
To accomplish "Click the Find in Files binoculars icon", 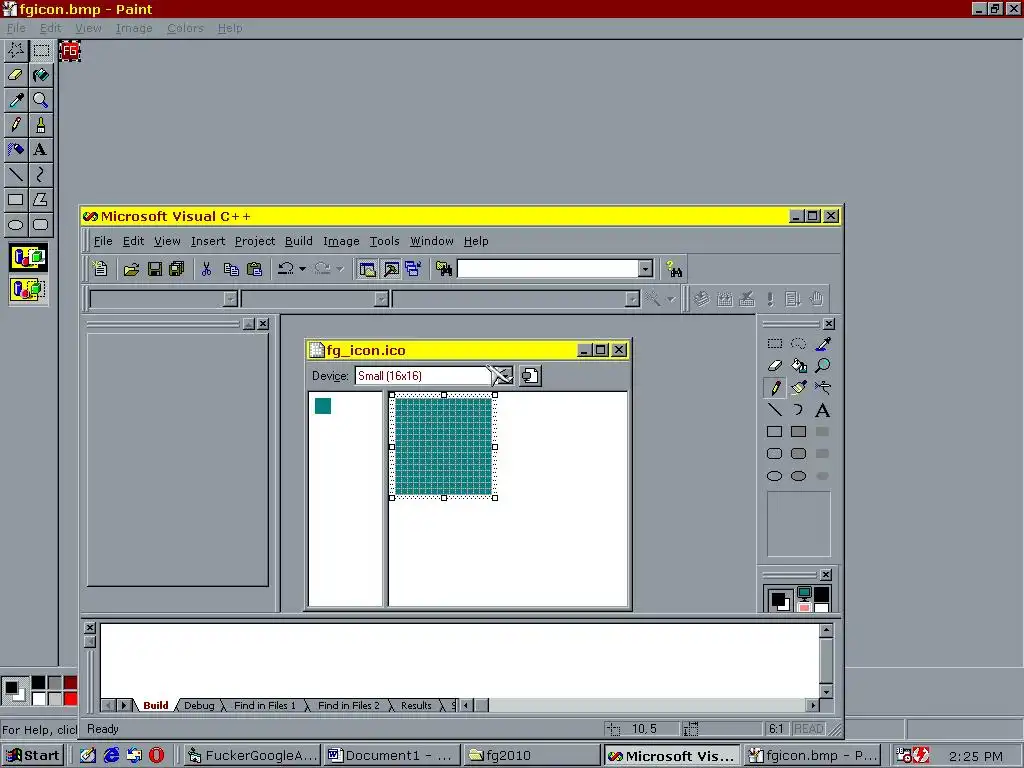I will (x=444, y=268).
